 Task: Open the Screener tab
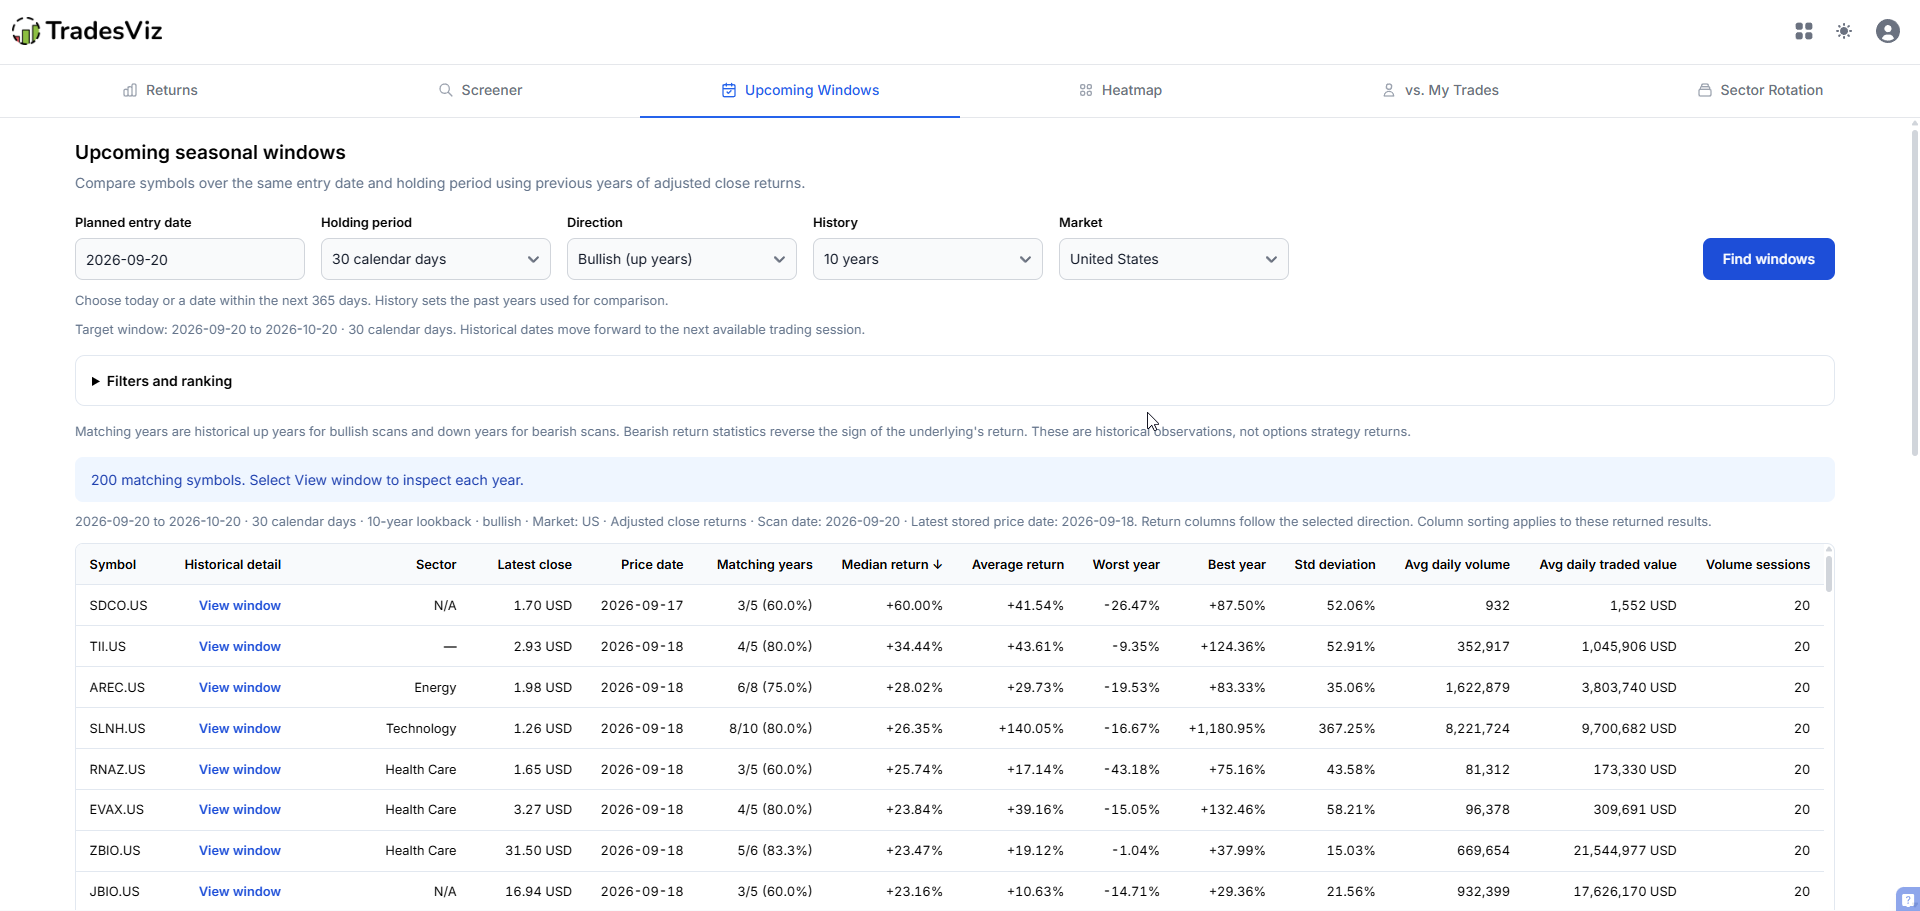480,90
